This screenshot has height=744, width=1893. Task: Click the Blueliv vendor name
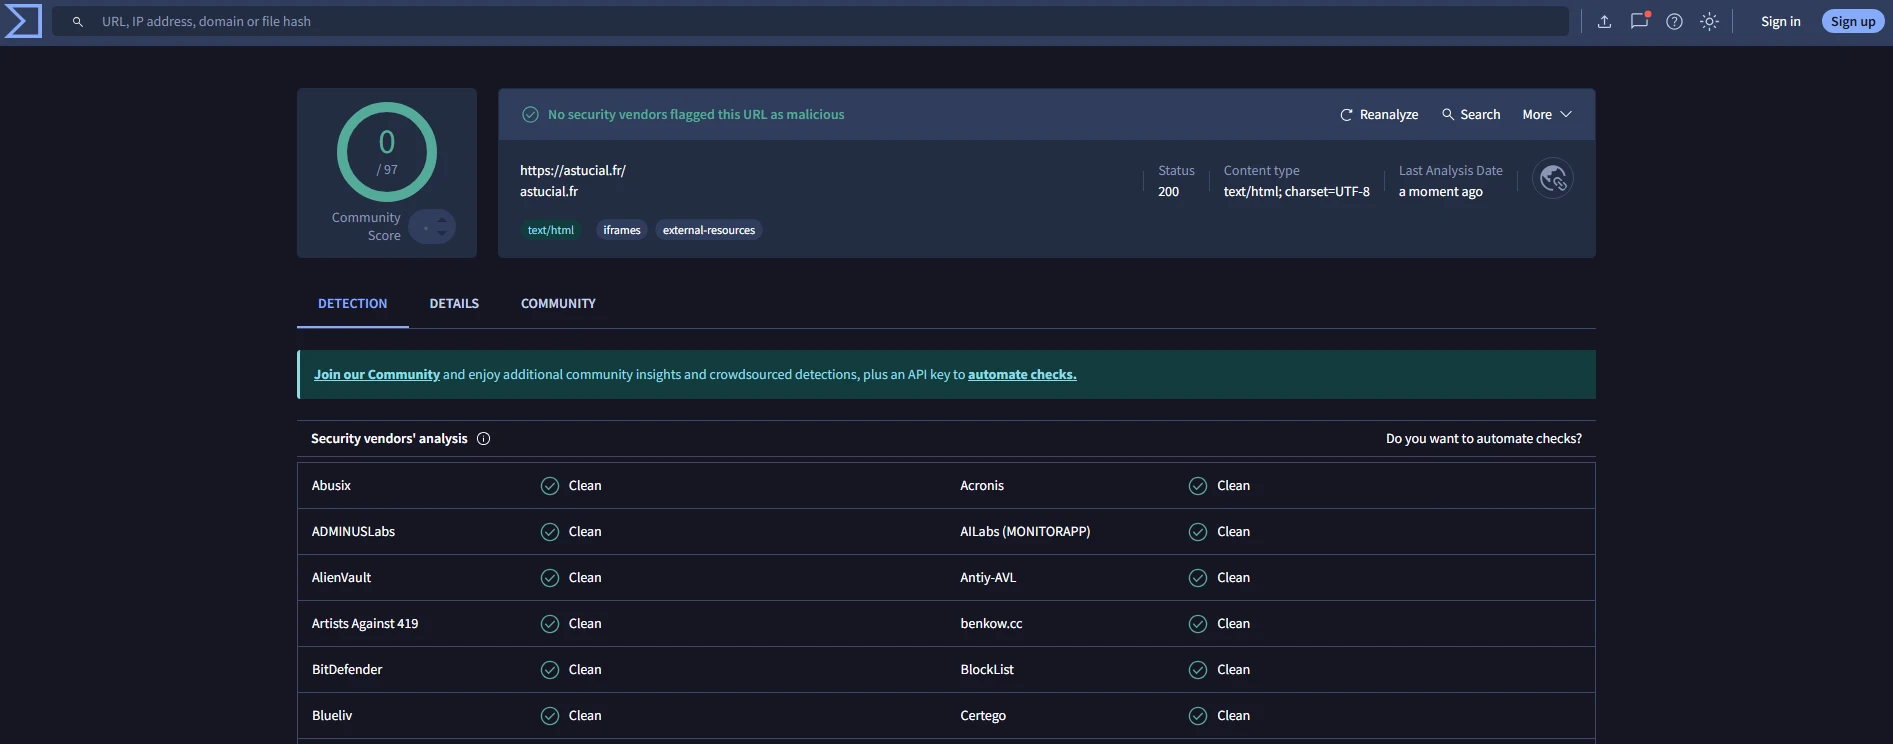(x=332, y=716)
